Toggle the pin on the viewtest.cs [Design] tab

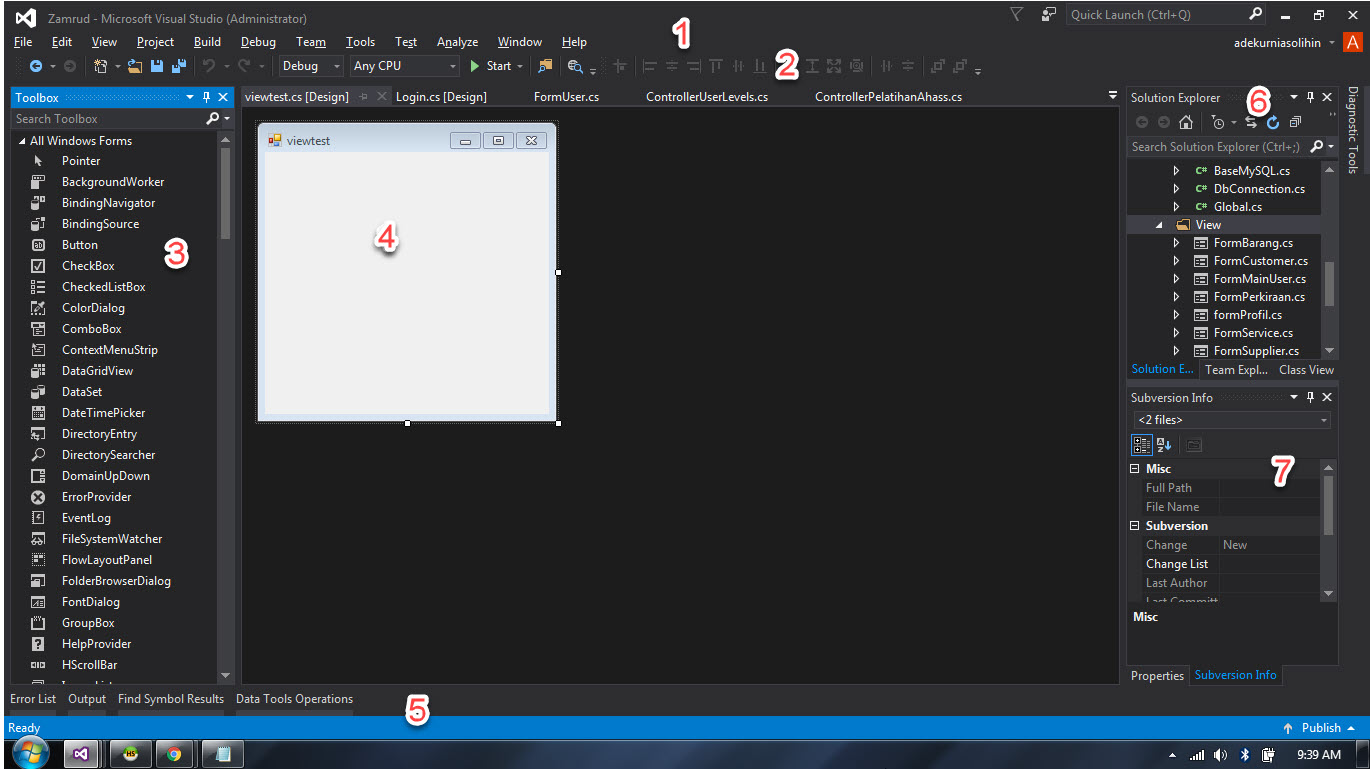364,97
